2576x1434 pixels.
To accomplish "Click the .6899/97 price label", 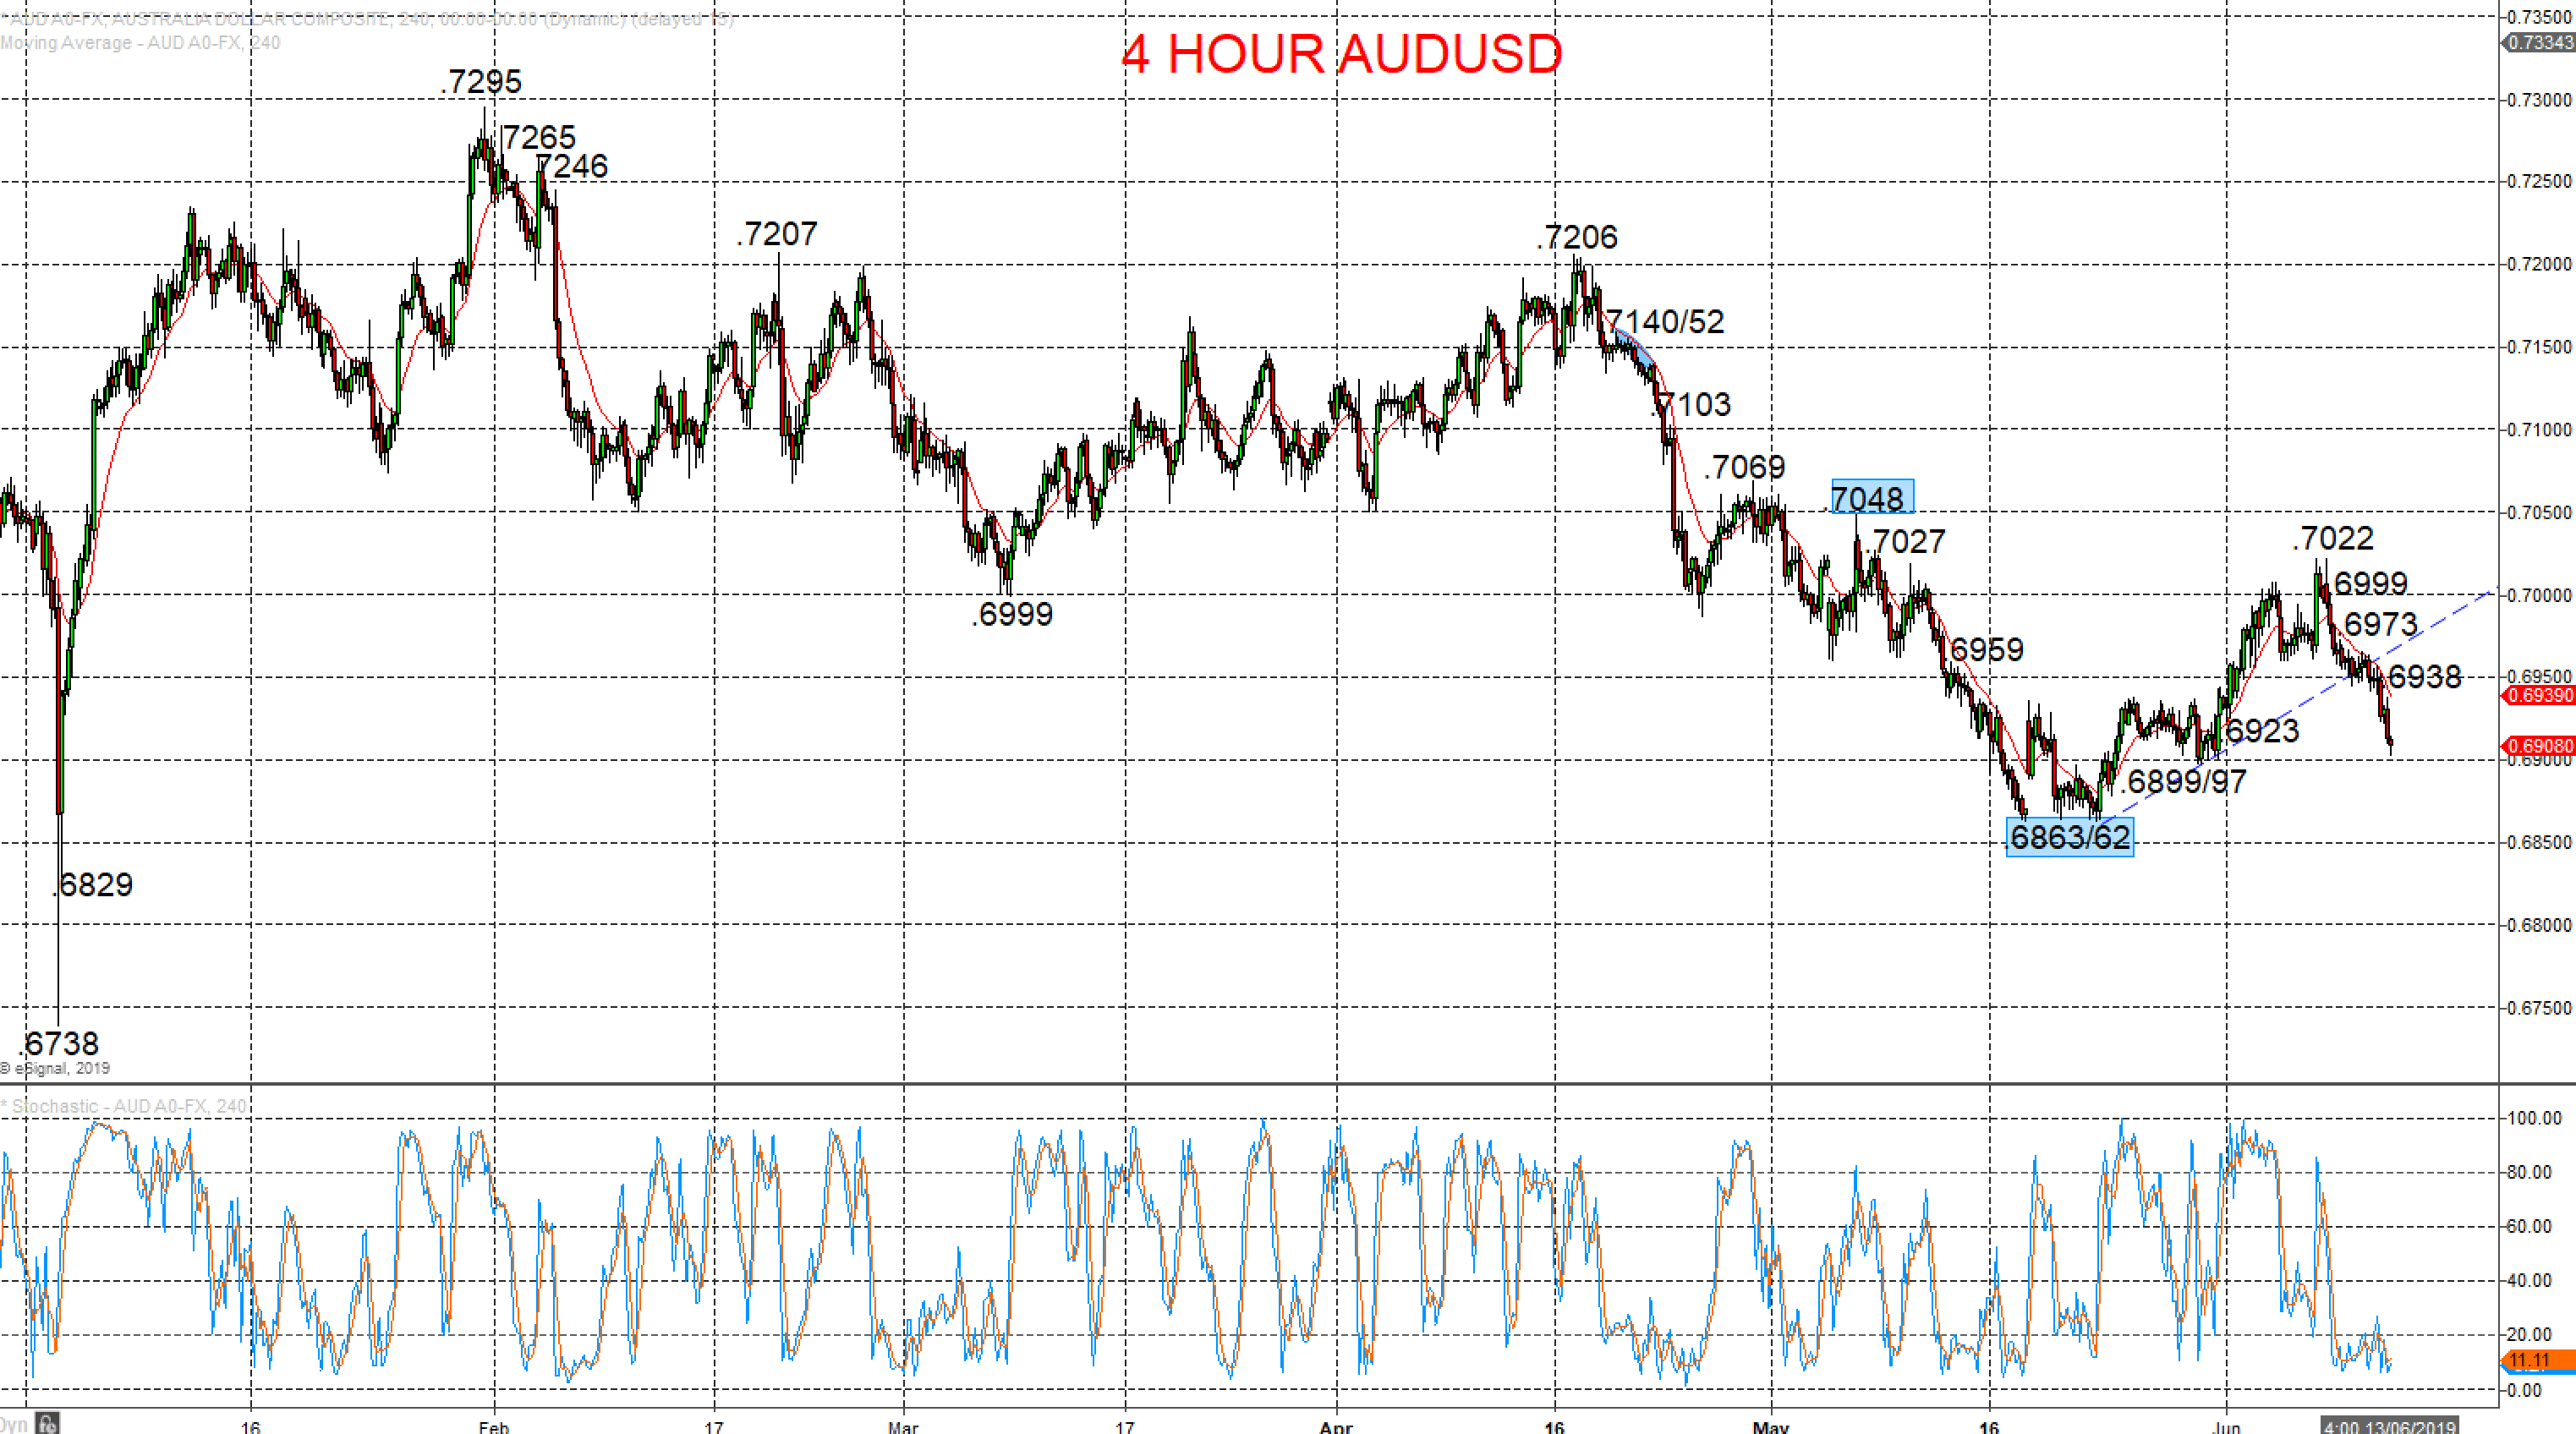I will click(x=2183, y=781).
